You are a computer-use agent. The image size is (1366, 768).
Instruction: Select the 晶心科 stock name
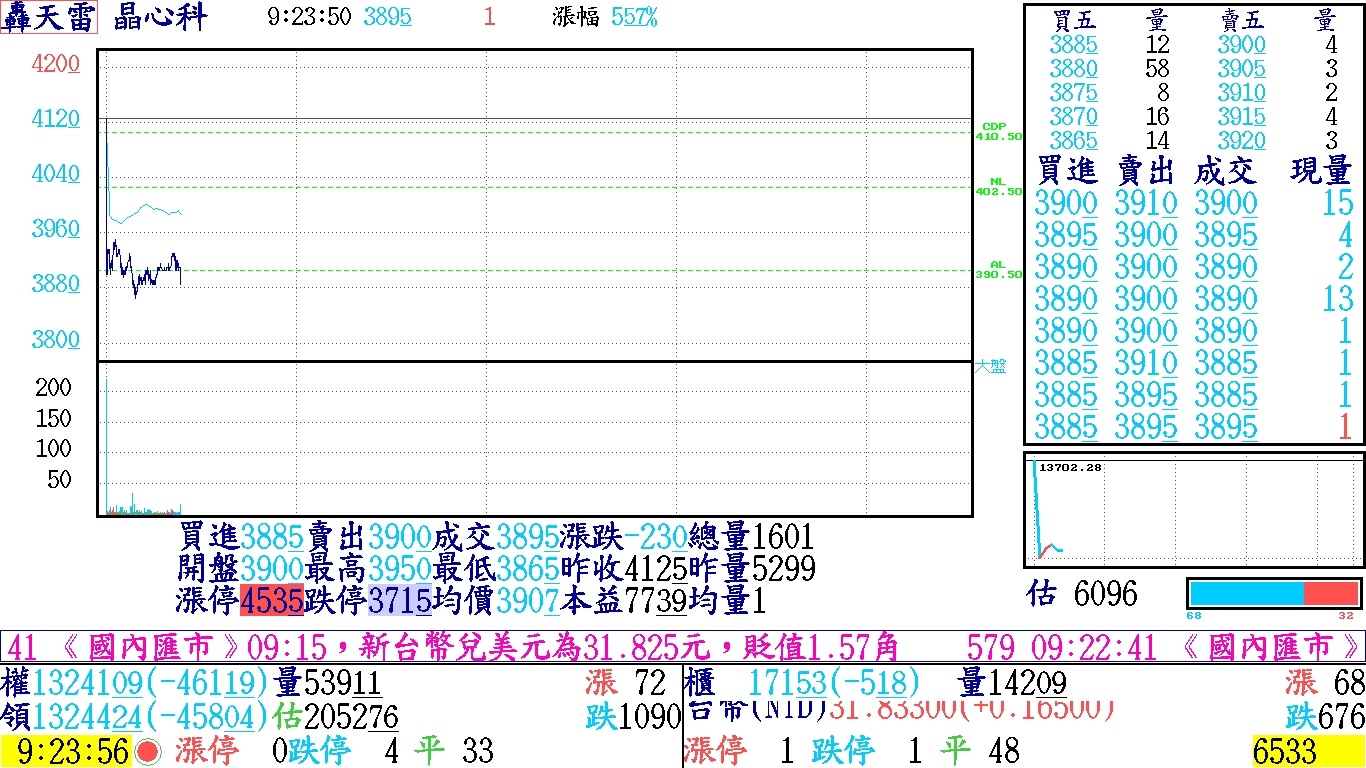click(x=160, y=17)
